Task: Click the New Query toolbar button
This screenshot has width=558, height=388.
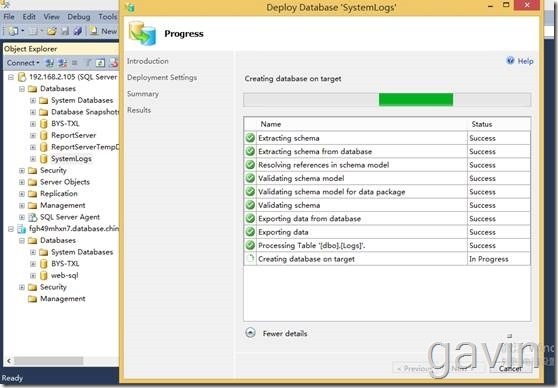Action: click(103, 31)
